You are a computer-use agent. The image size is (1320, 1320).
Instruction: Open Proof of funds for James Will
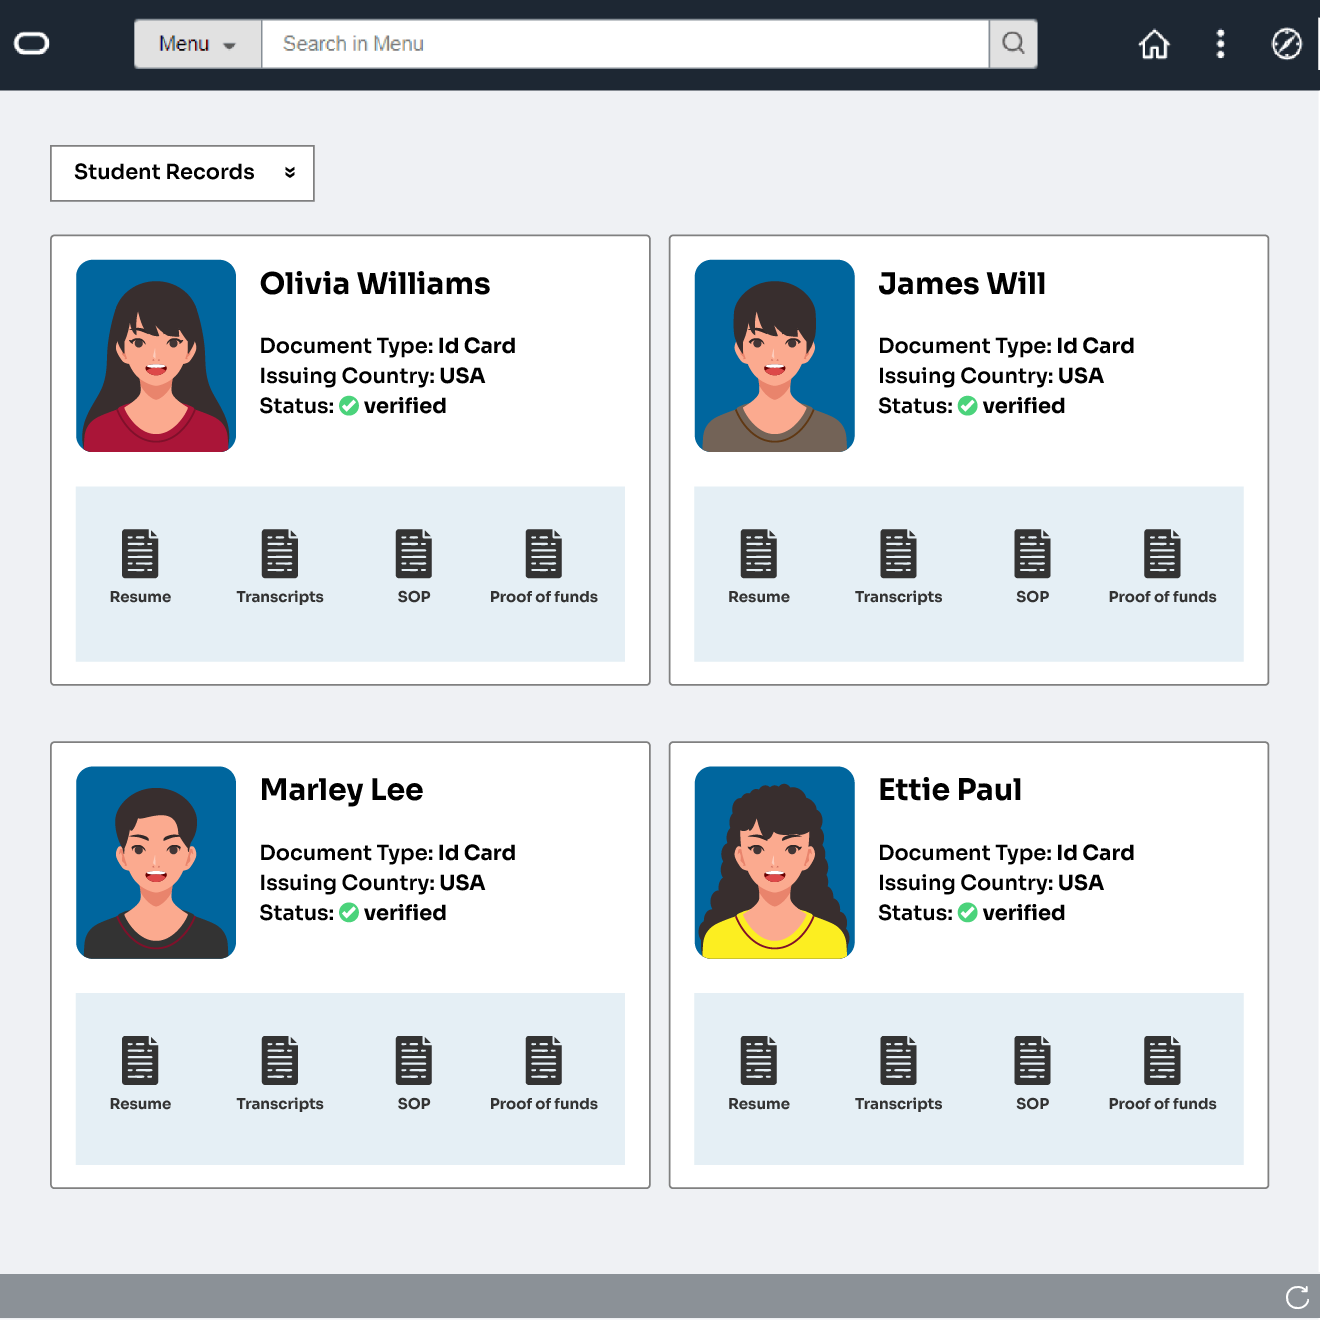click(1162, 553)
